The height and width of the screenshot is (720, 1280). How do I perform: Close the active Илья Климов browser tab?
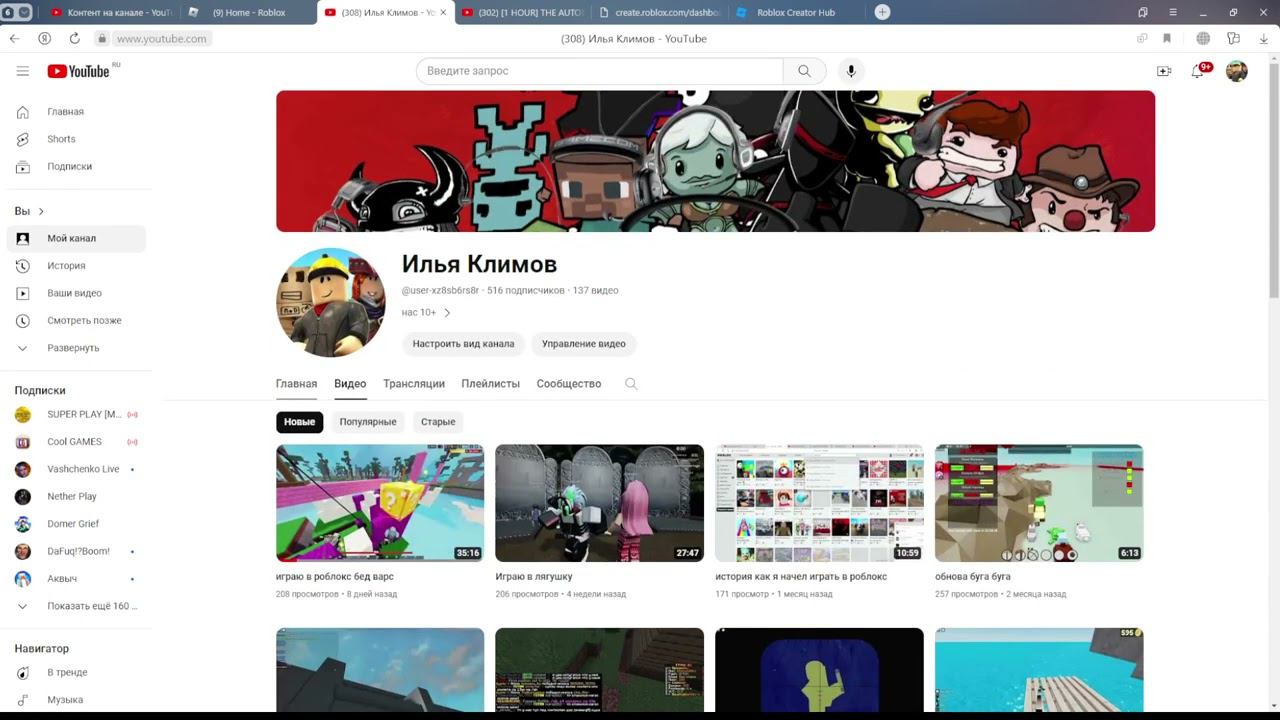(443, 12)
